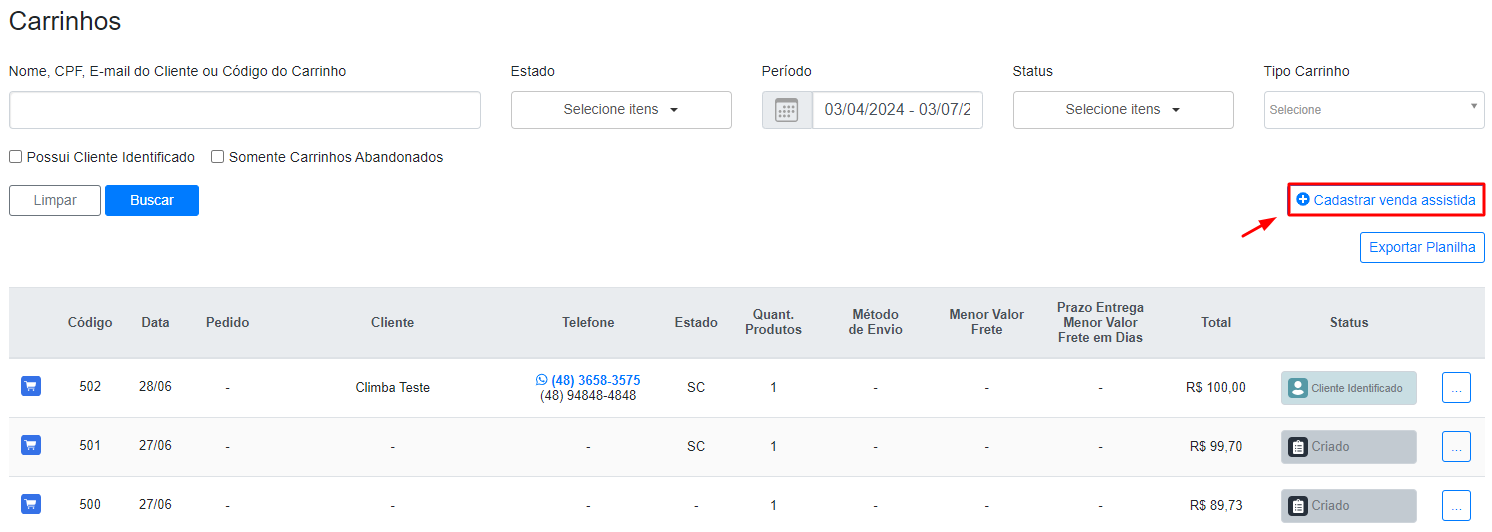
Task: Click the Cliente Identificado status badge
Action: click(1349, 388)
